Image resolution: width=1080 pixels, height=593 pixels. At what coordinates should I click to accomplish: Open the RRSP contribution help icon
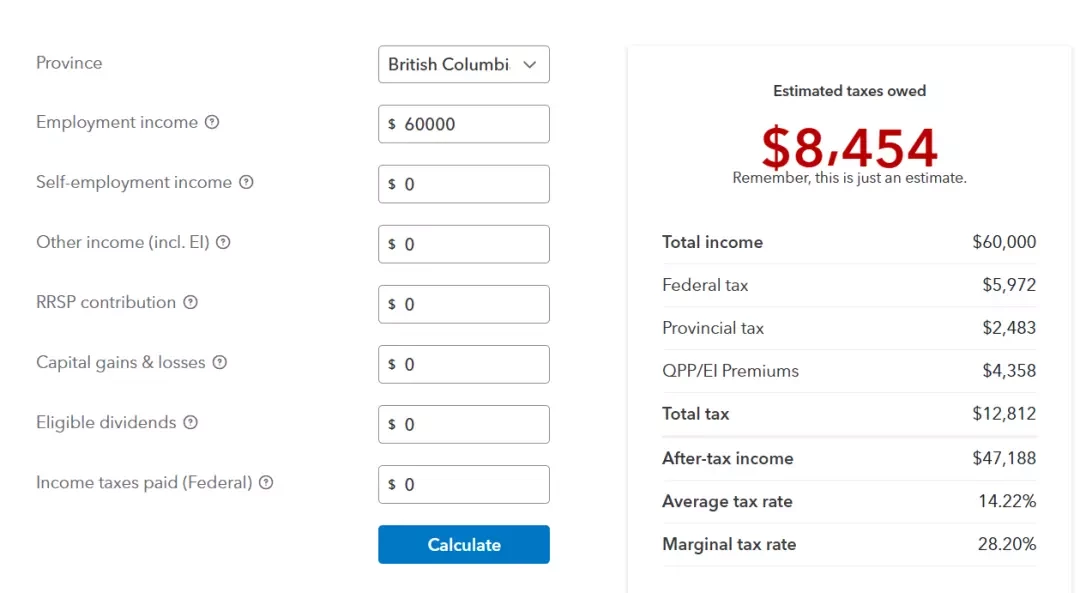click(191, 302)
